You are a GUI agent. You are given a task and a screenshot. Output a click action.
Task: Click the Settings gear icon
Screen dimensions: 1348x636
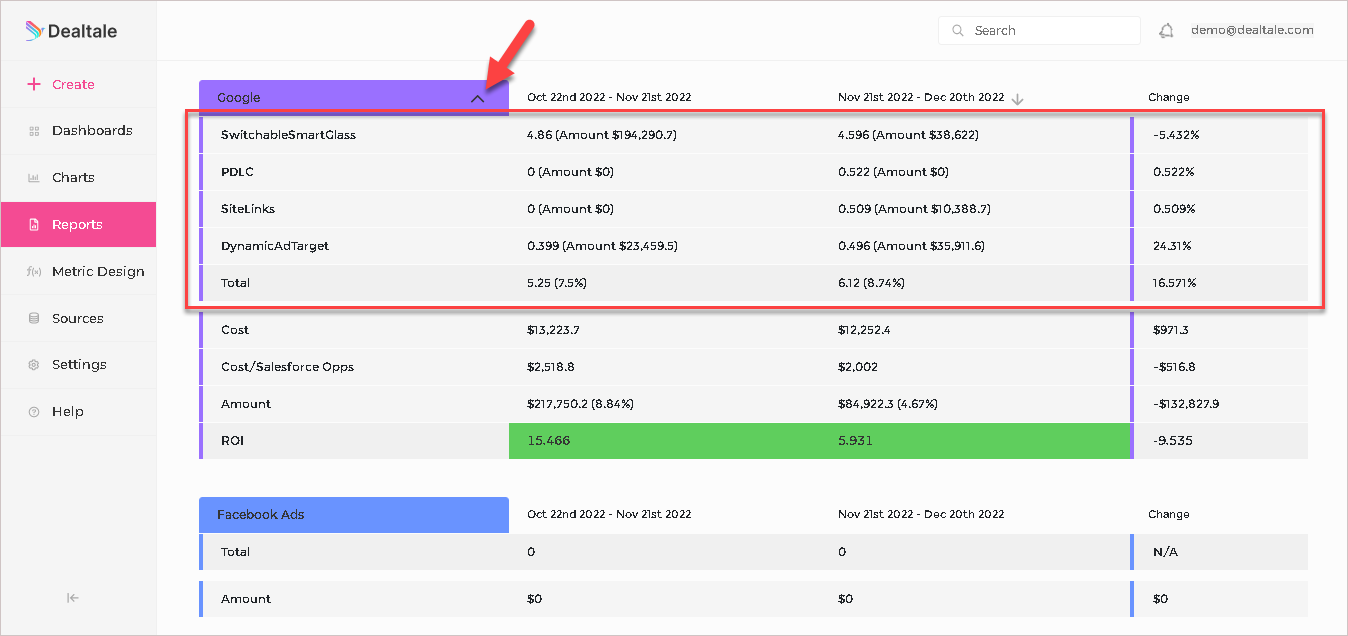coord(34,365)
